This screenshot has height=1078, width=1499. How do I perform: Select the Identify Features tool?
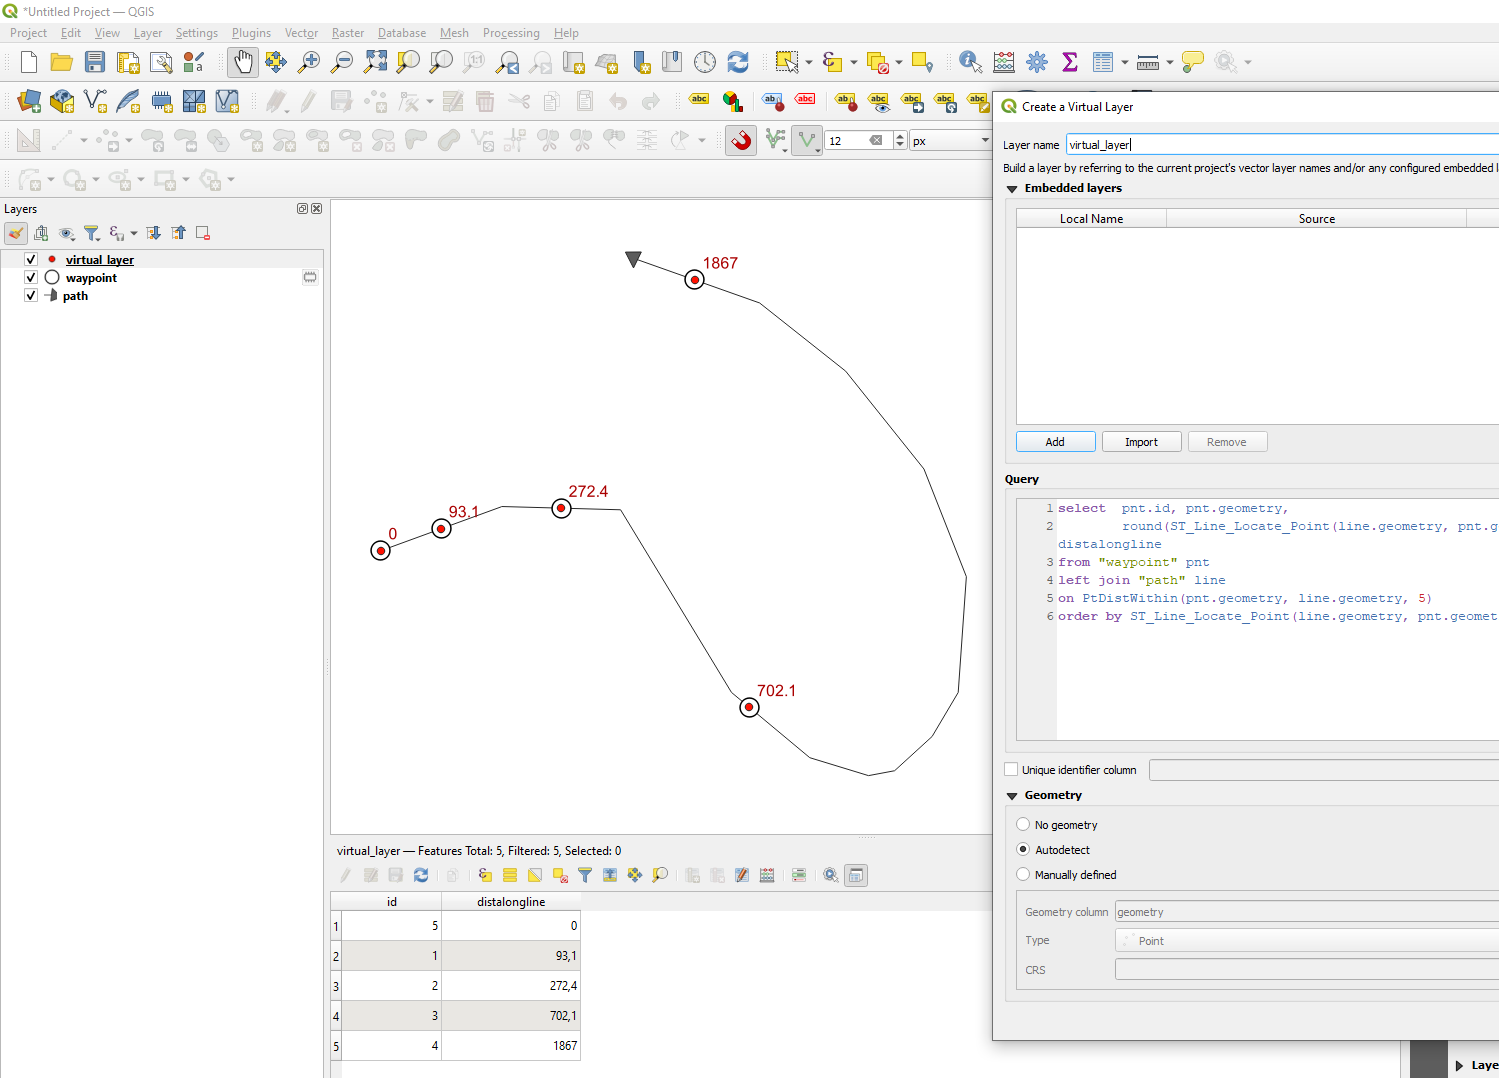tap(970, 62)
